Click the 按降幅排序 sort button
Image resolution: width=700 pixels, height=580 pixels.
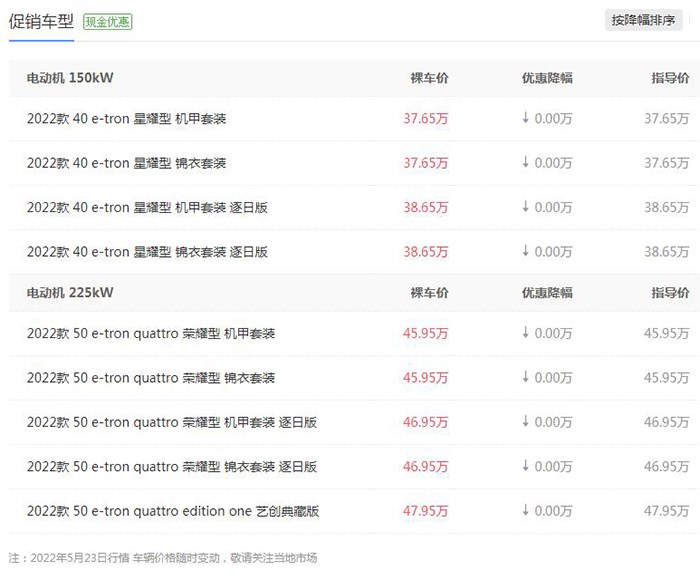tap(643, 20)
